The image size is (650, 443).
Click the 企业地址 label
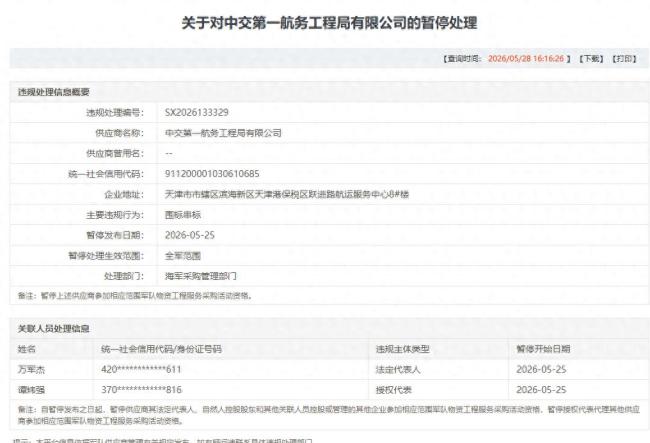[124, 194]
